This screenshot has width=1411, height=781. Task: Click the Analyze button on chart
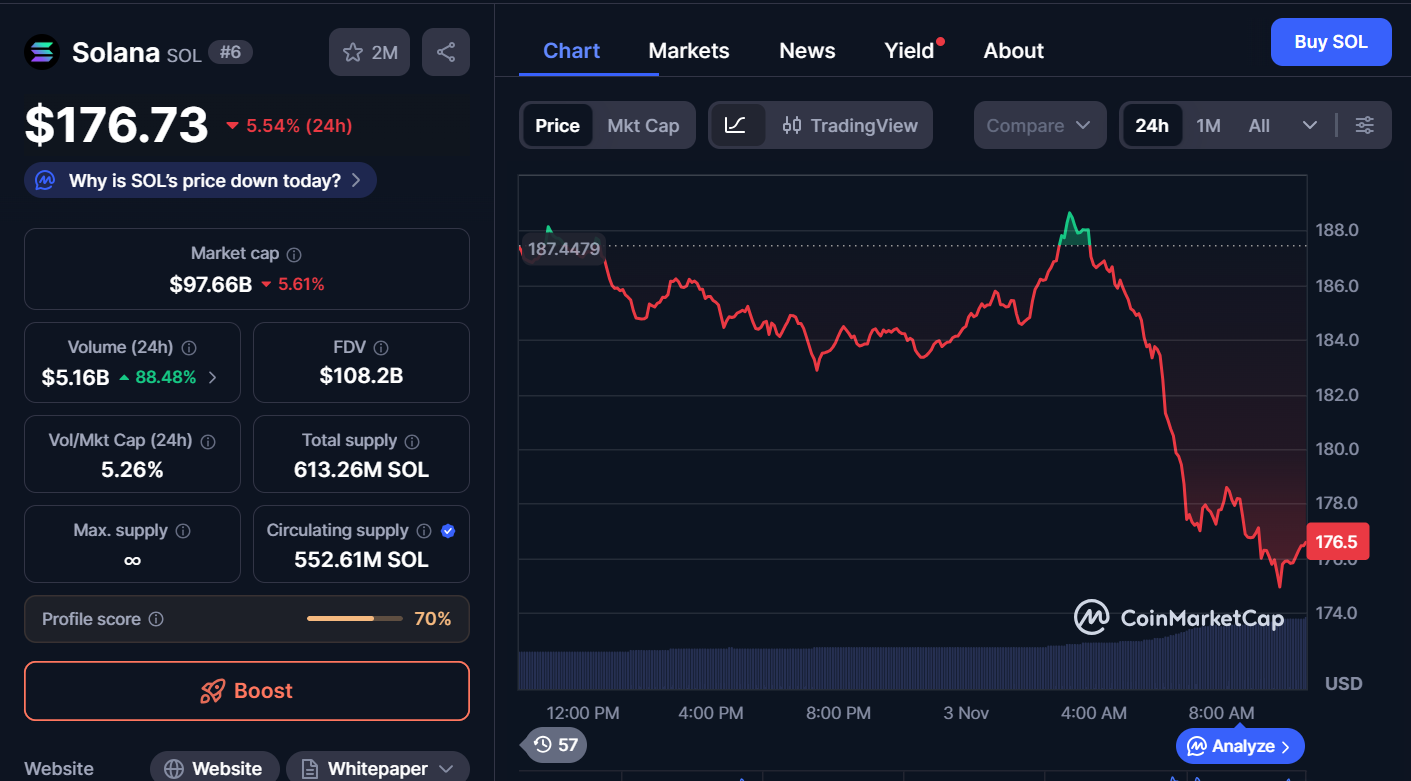(1240, 746)
